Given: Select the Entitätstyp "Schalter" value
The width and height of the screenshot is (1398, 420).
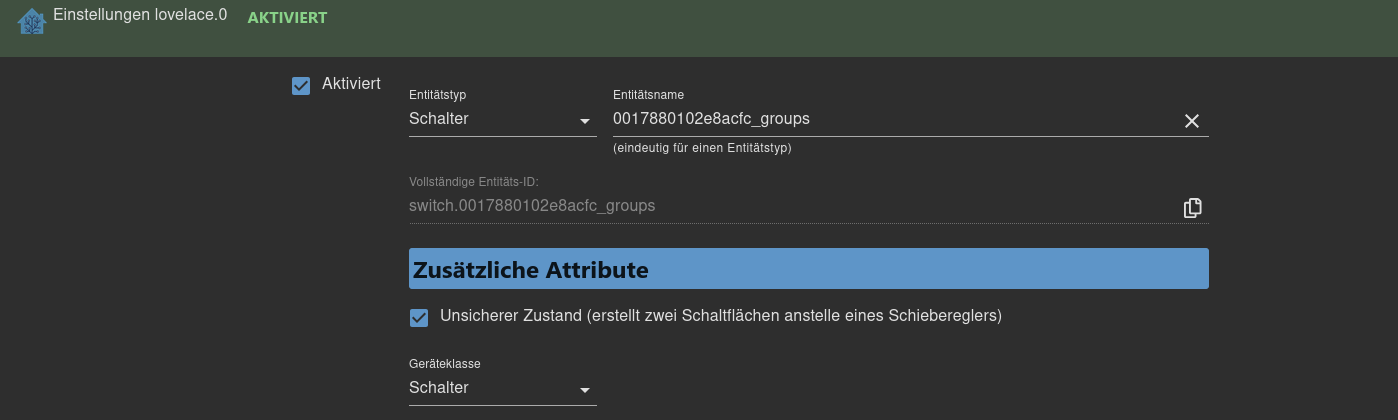Looking at the screenshot, I should 439,119.
